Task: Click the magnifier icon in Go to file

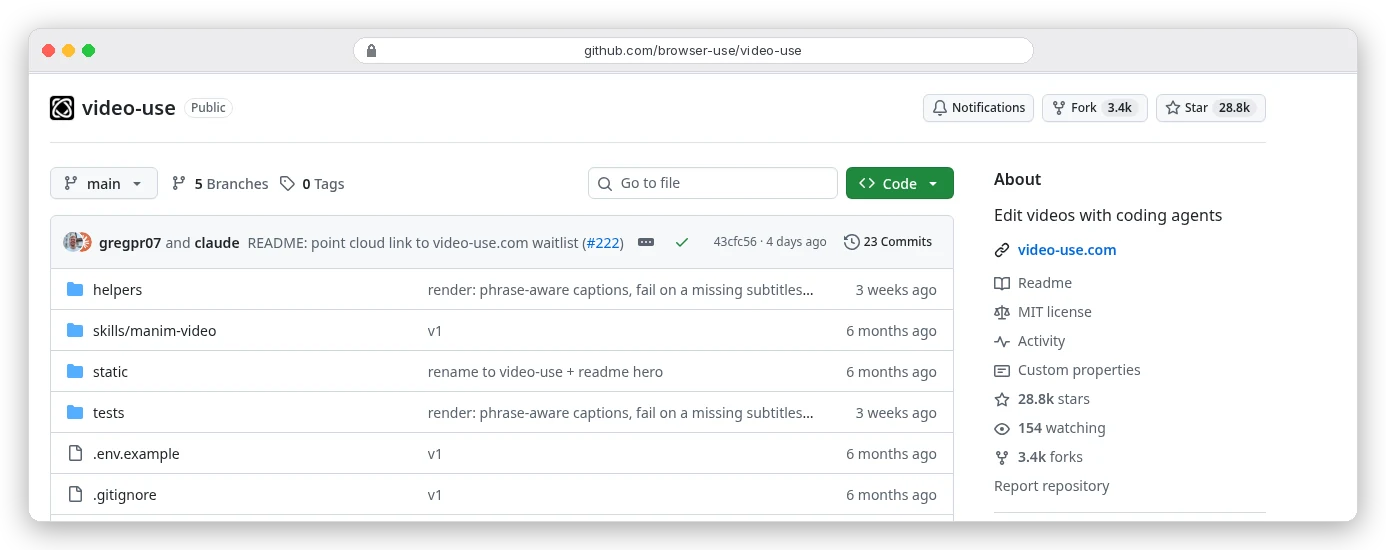Action: point(604,184)
